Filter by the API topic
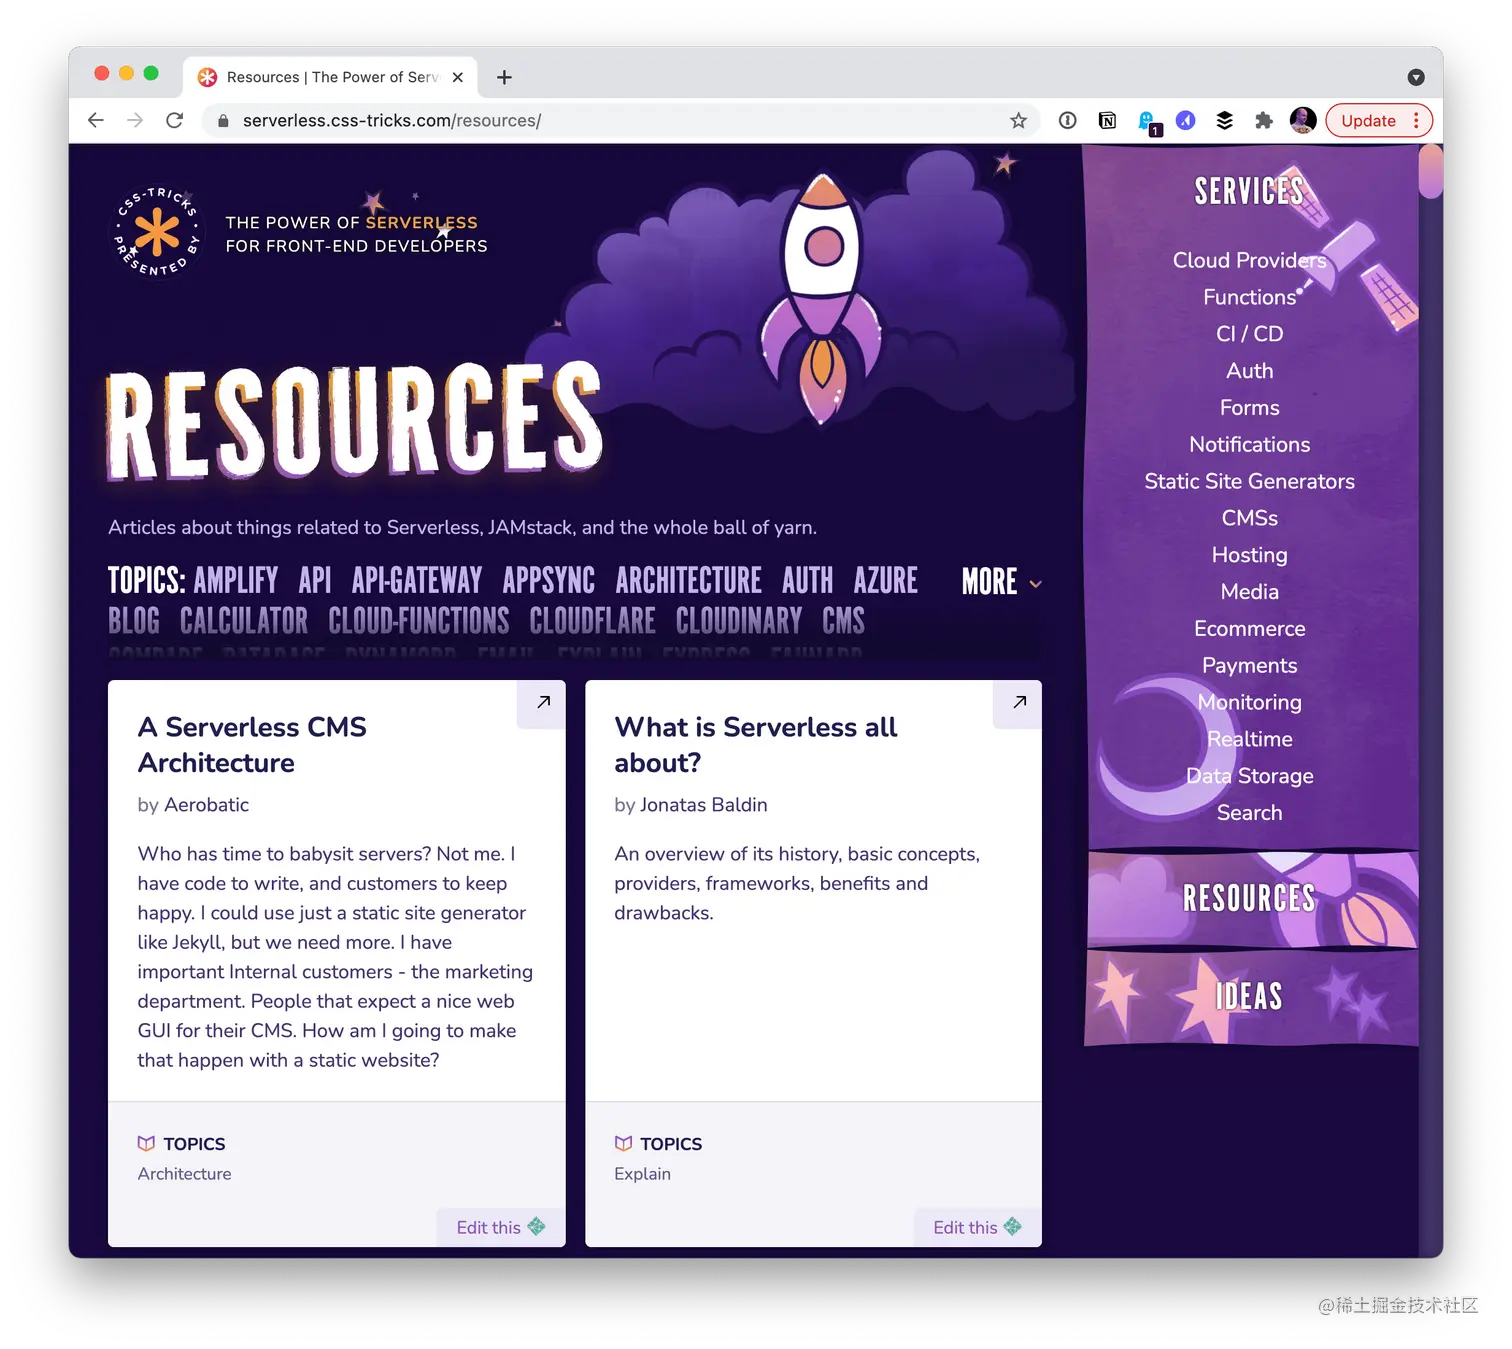The image size is (1512, 1349). pyautogui.click(x=315, y=581)
